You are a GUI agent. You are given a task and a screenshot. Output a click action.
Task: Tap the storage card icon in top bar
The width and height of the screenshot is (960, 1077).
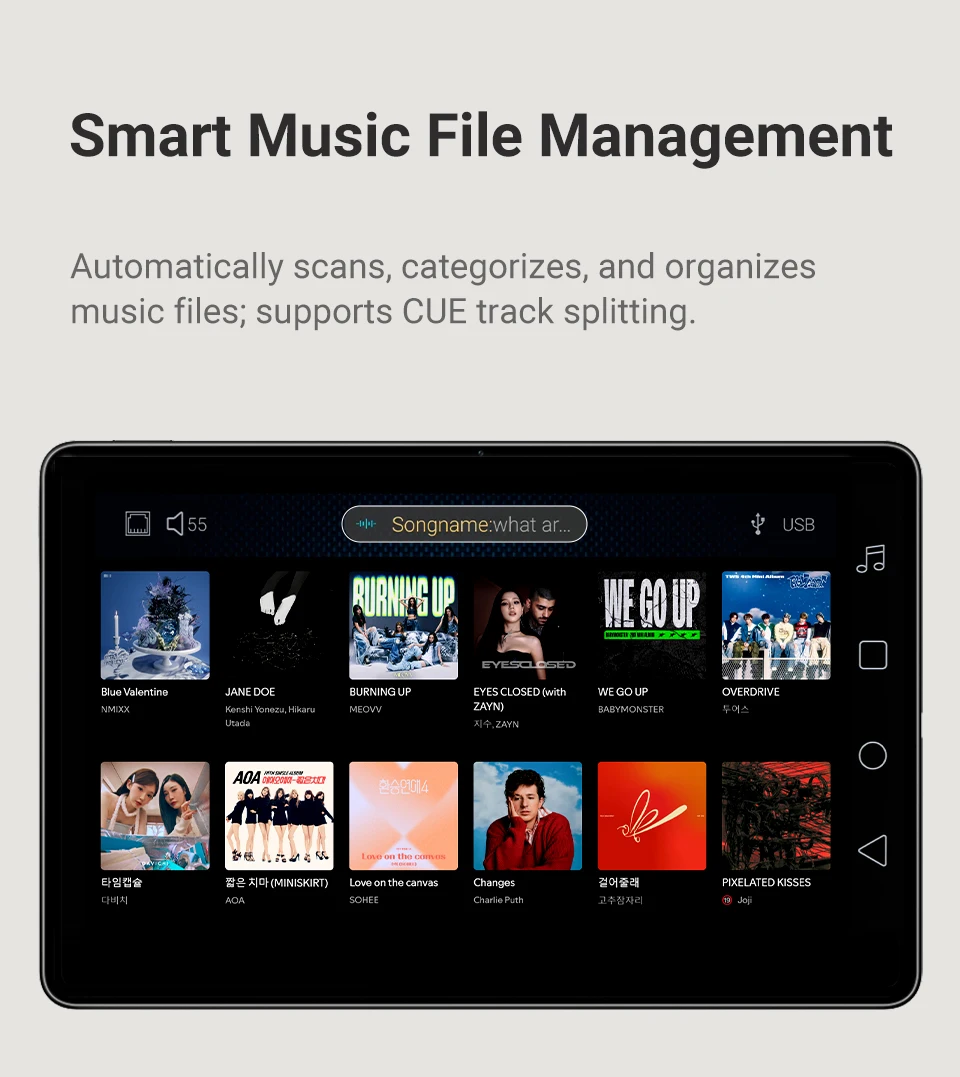point(137,523)
